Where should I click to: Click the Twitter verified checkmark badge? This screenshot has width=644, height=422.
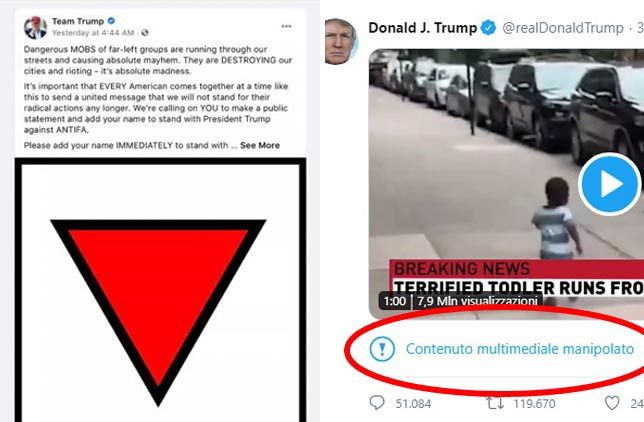click(x=488, y=28)
